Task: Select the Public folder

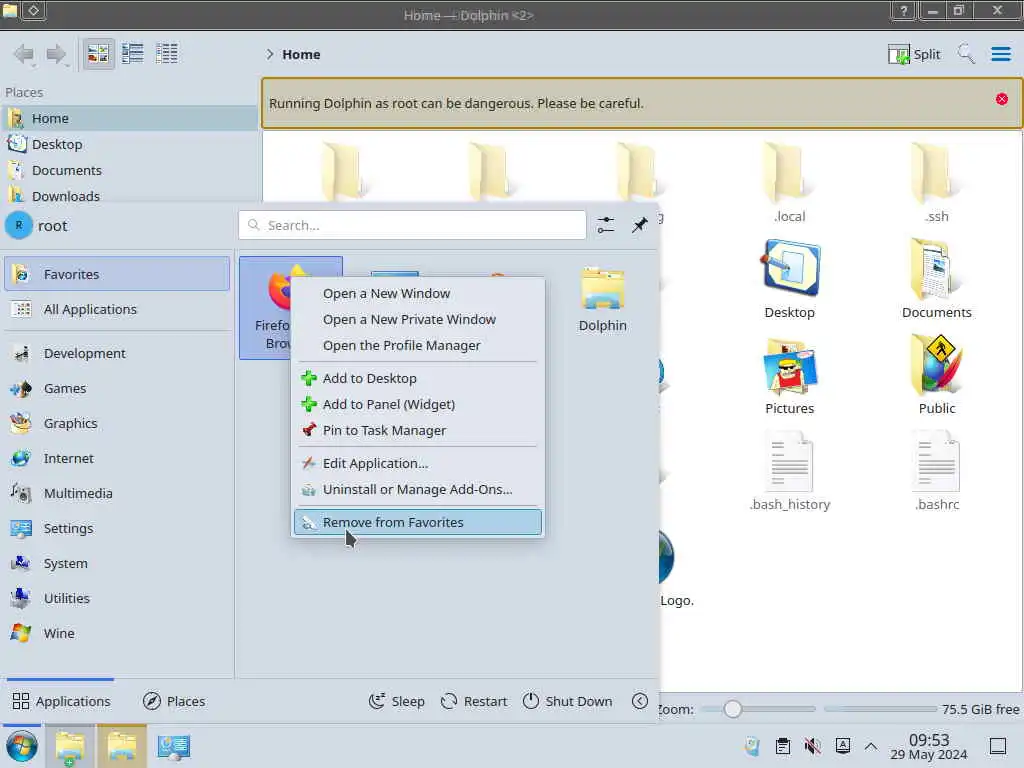Action: (x=936, y=376)
